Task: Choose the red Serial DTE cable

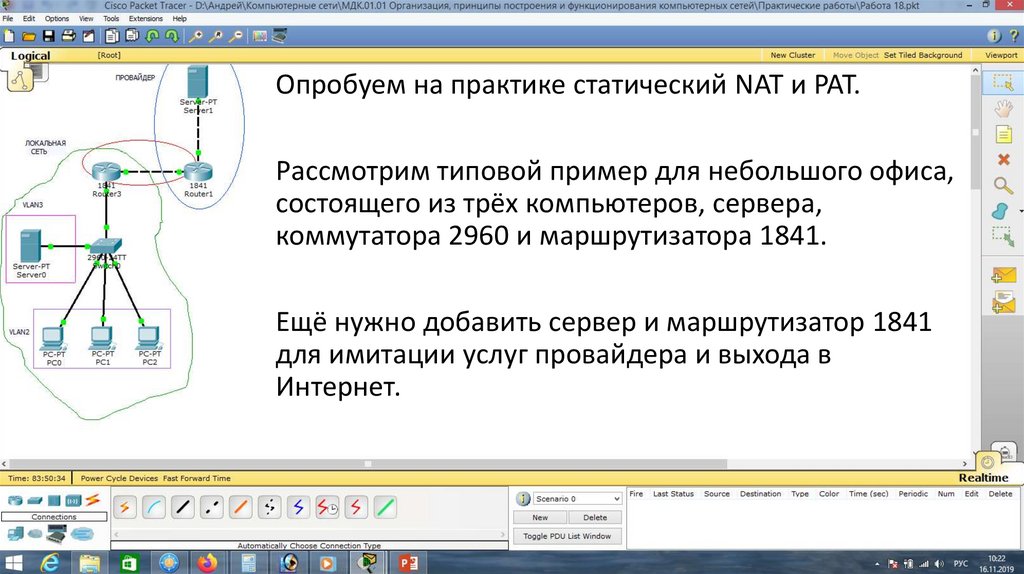Action: (x=356, y=507)
